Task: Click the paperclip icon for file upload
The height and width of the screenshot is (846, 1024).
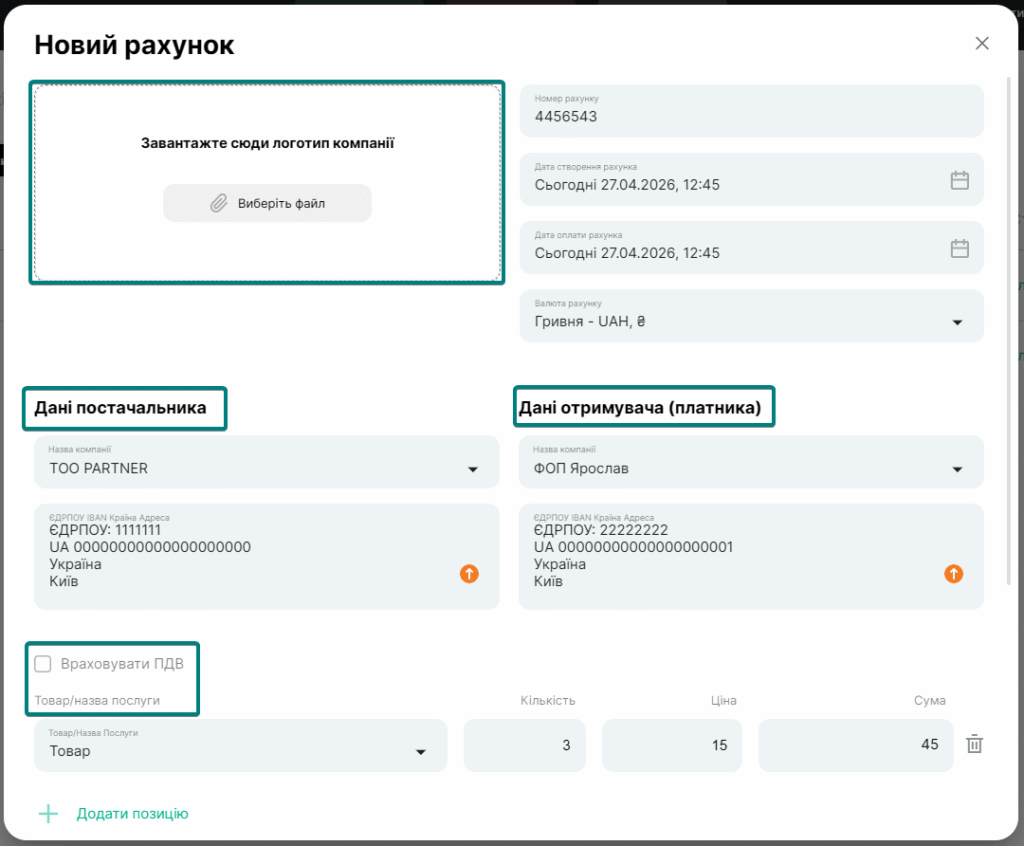Action: (218, 203)
